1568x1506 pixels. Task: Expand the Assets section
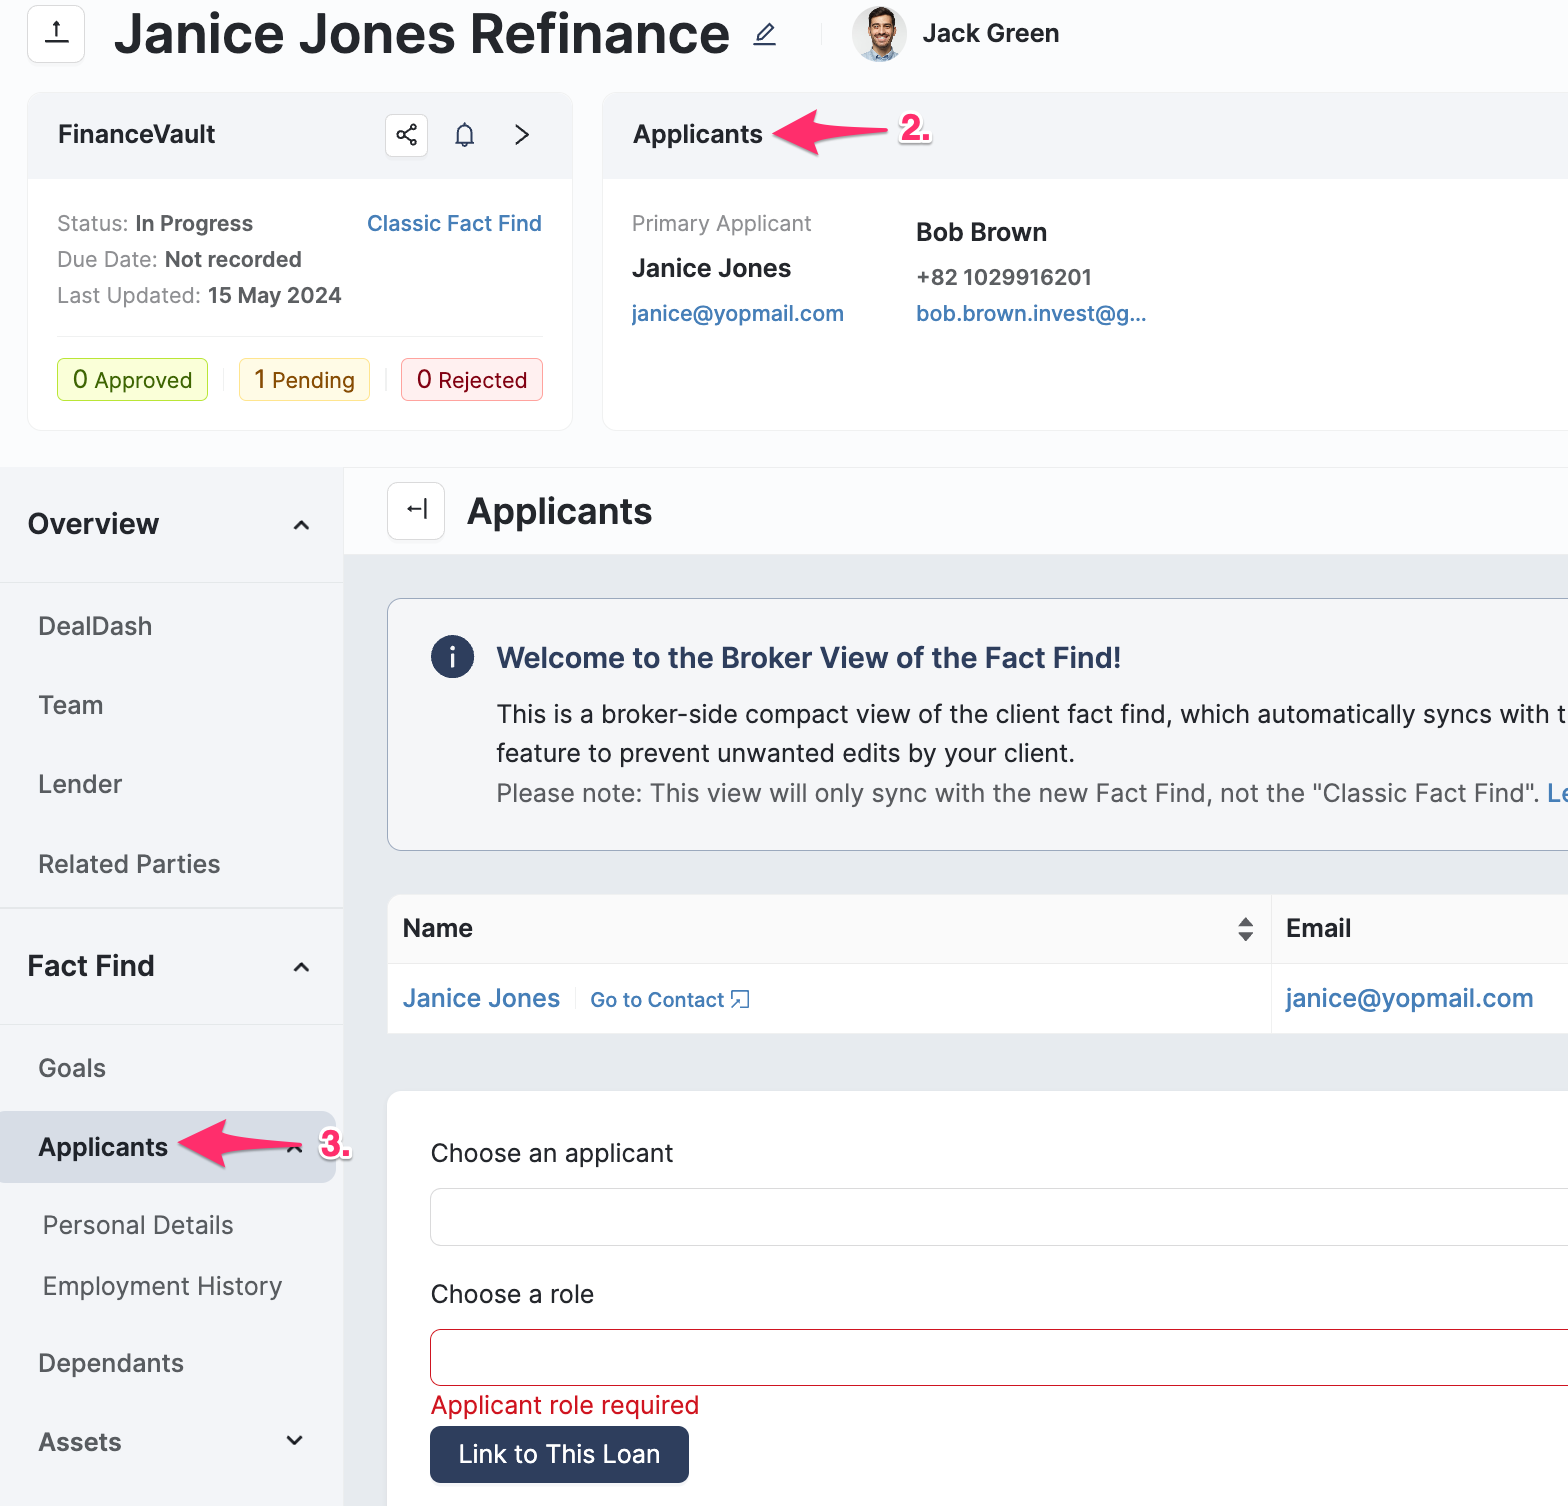click(295, 1441)
